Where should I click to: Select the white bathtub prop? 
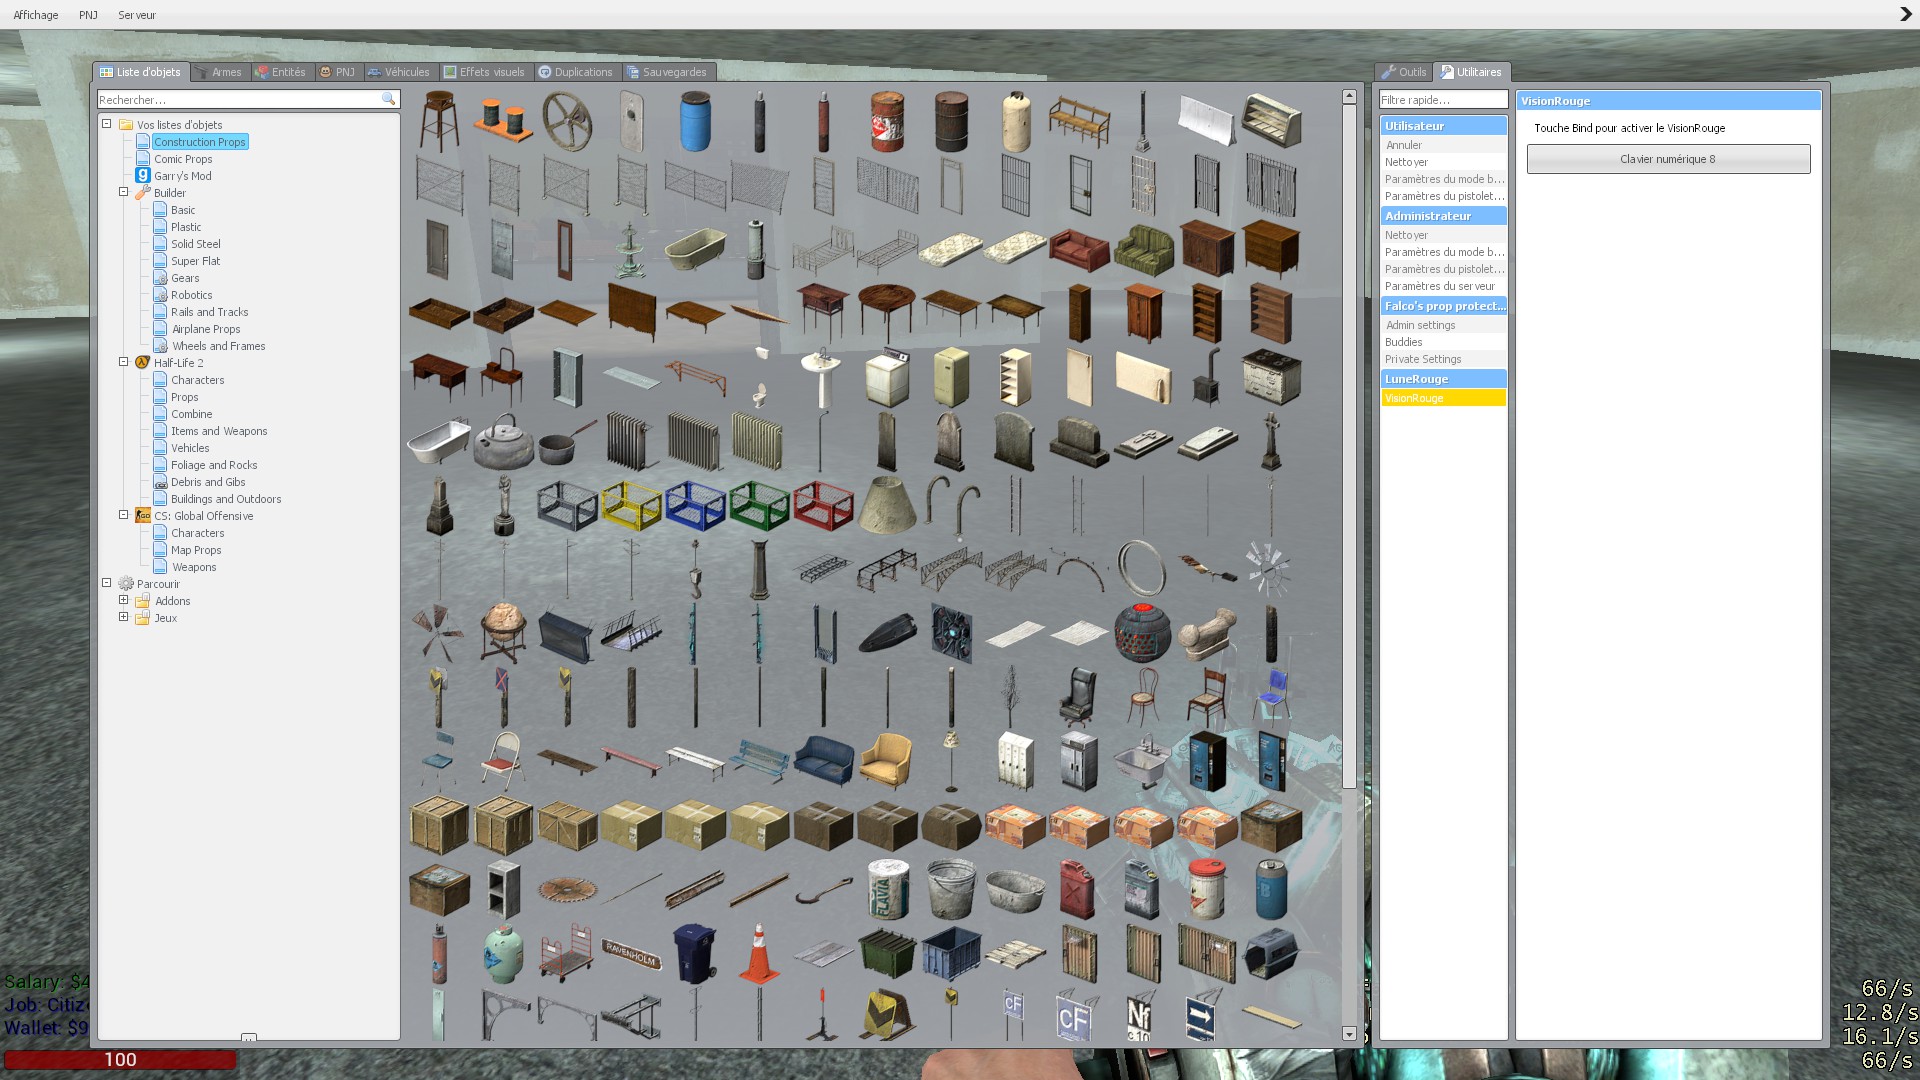point(439,441)
